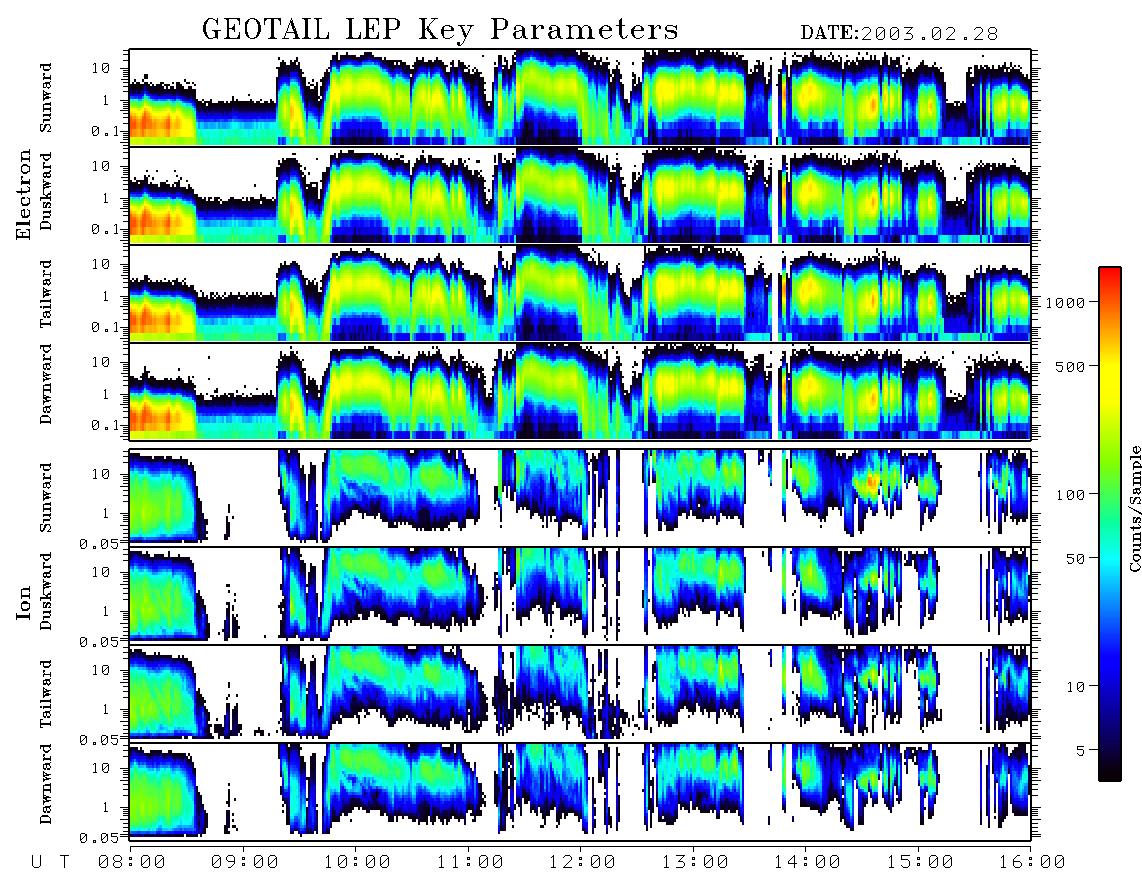Click the vertical "Ion" group label
This screenshot has height=880, width=1142.
(24, 602)
